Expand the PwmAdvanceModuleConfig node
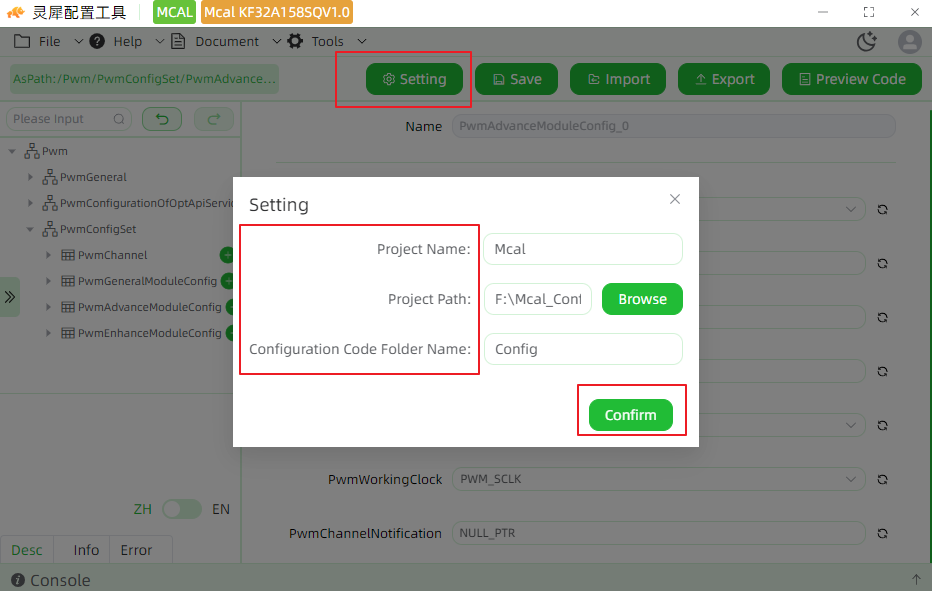 (x=48, y=307)
